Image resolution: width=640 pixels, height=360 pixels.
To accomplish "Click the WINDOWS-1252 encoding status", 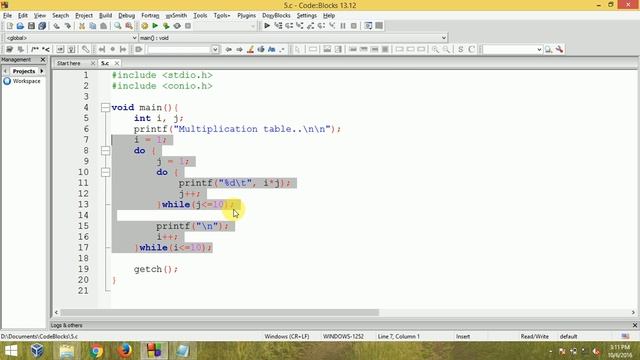I will tap(343, 336).
